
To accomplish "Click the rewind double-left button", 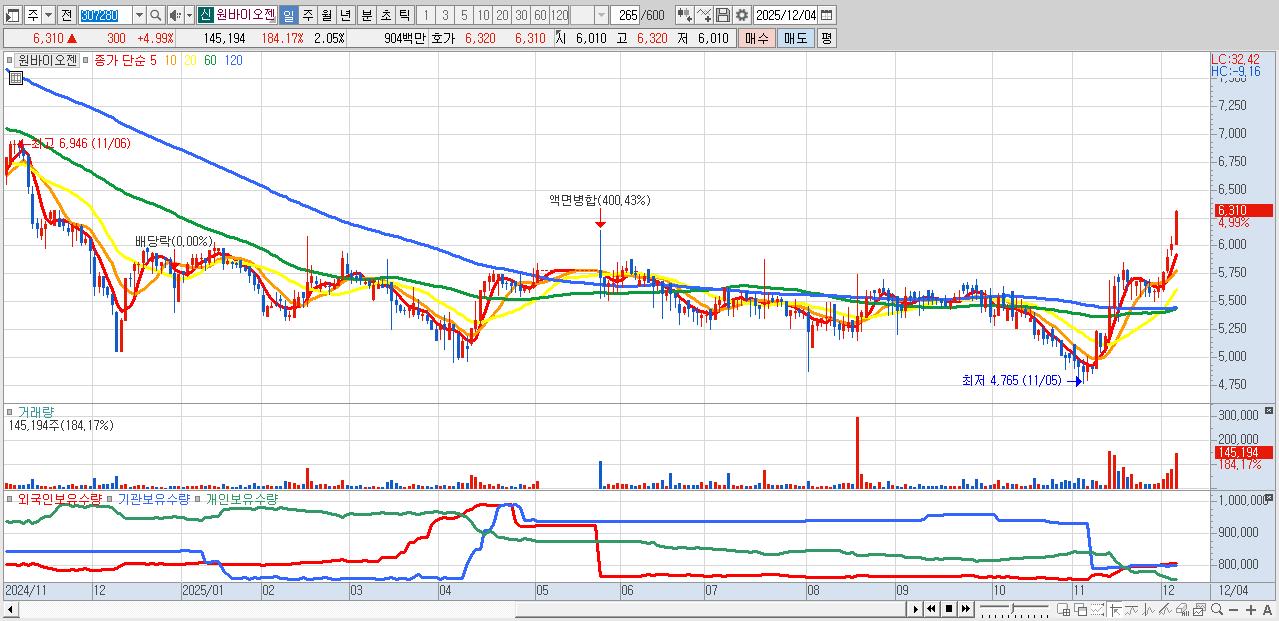I will click(x=931, y=609).
